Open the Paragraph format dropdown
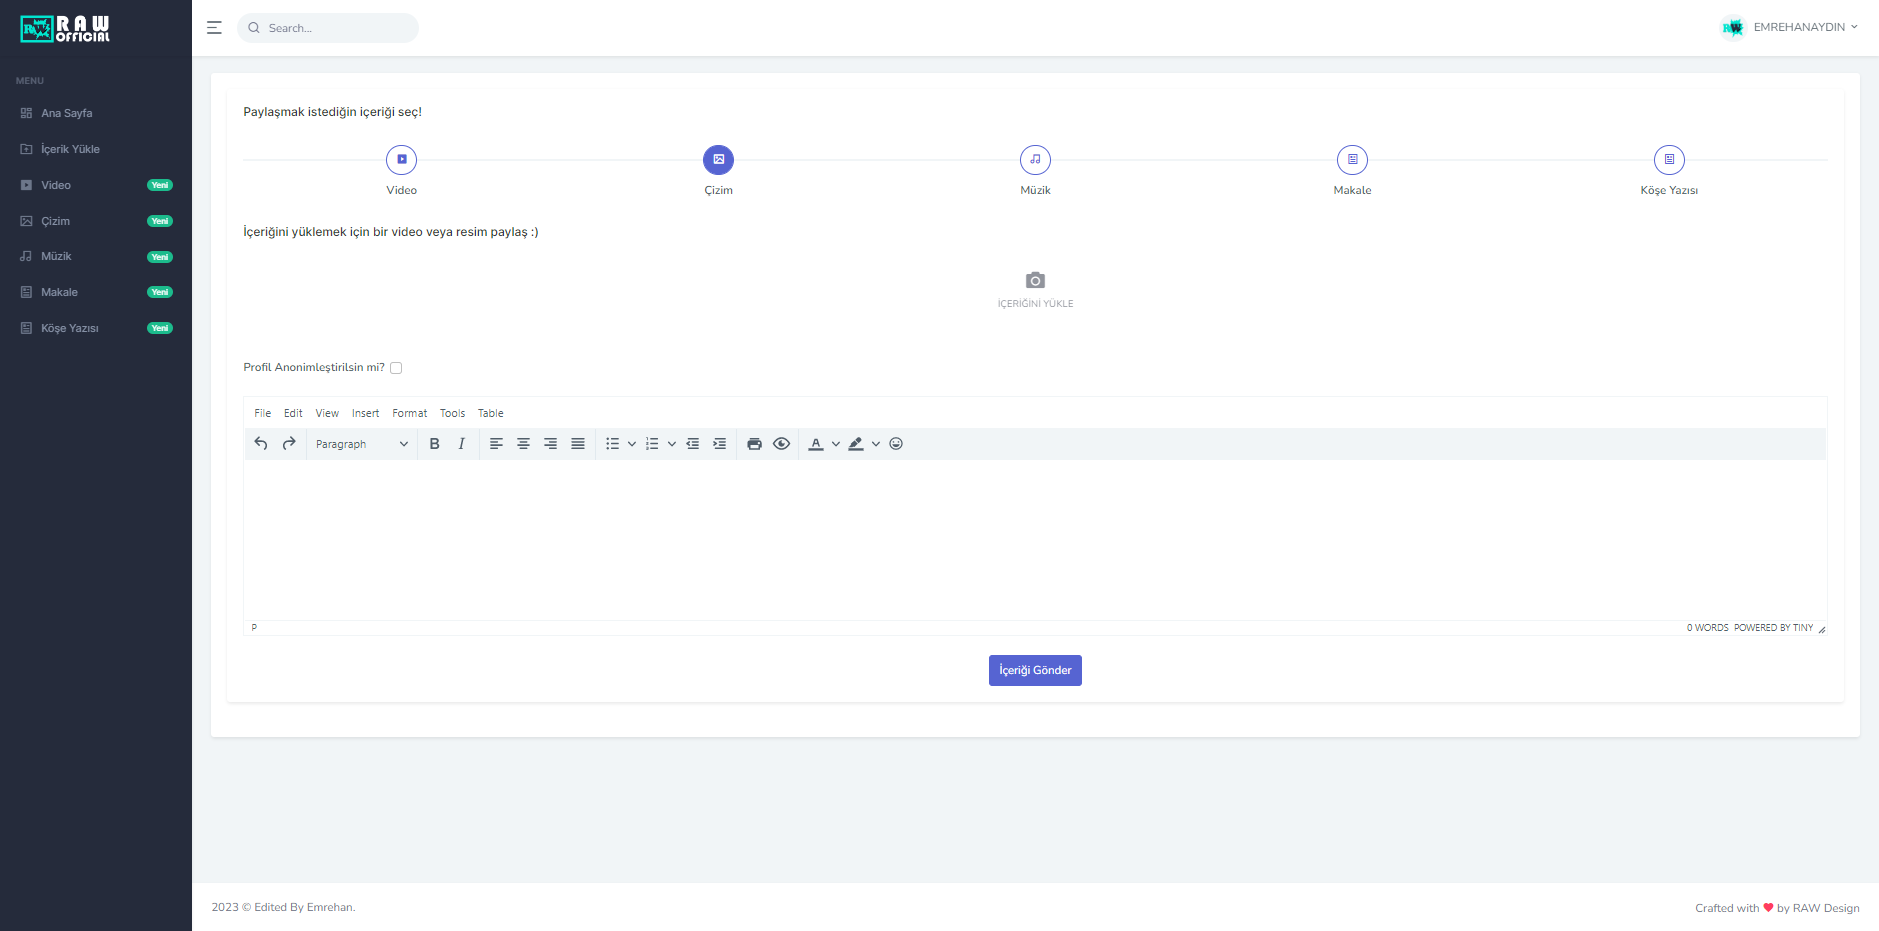The width and height of the screenshot is (1879, 931). click(360, 443)
